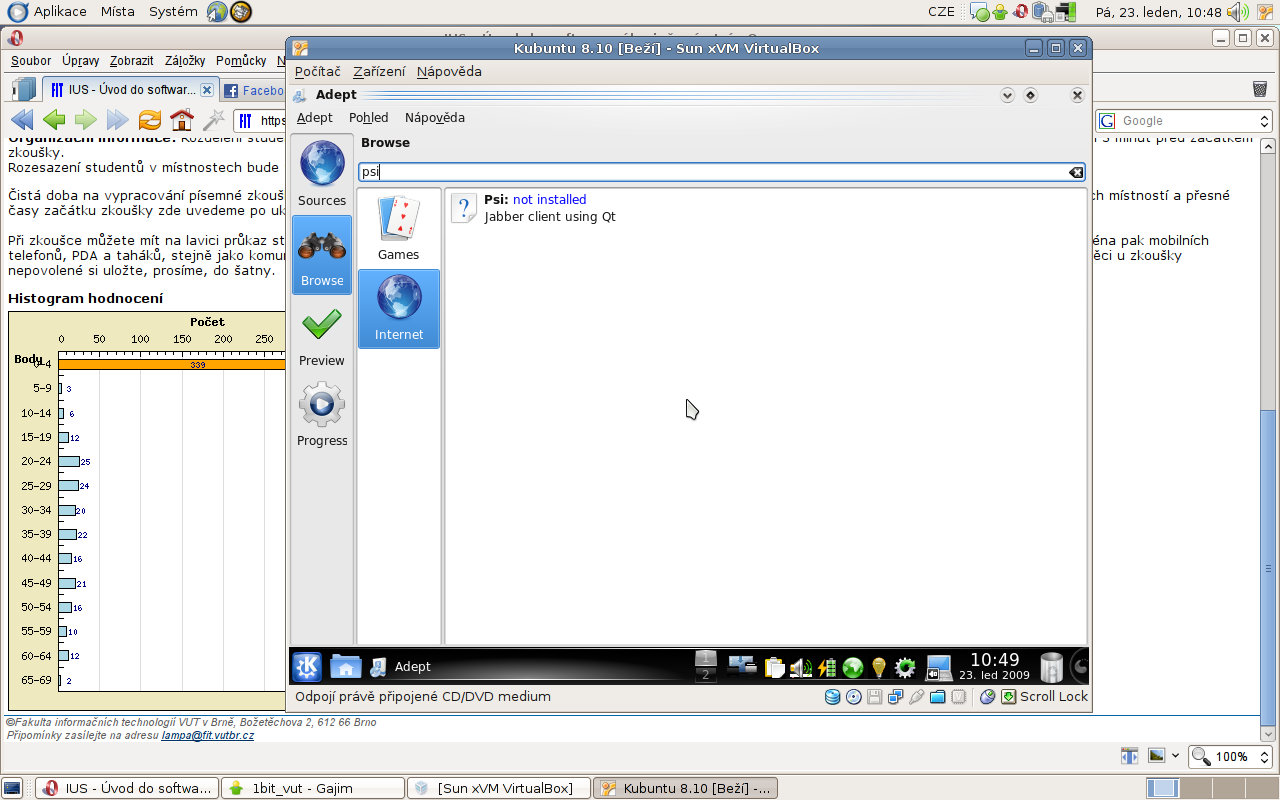Open GNOME Aplikace menu
Image resolution: width=1280 pixels, height=800 pixels.
[47, 12]
